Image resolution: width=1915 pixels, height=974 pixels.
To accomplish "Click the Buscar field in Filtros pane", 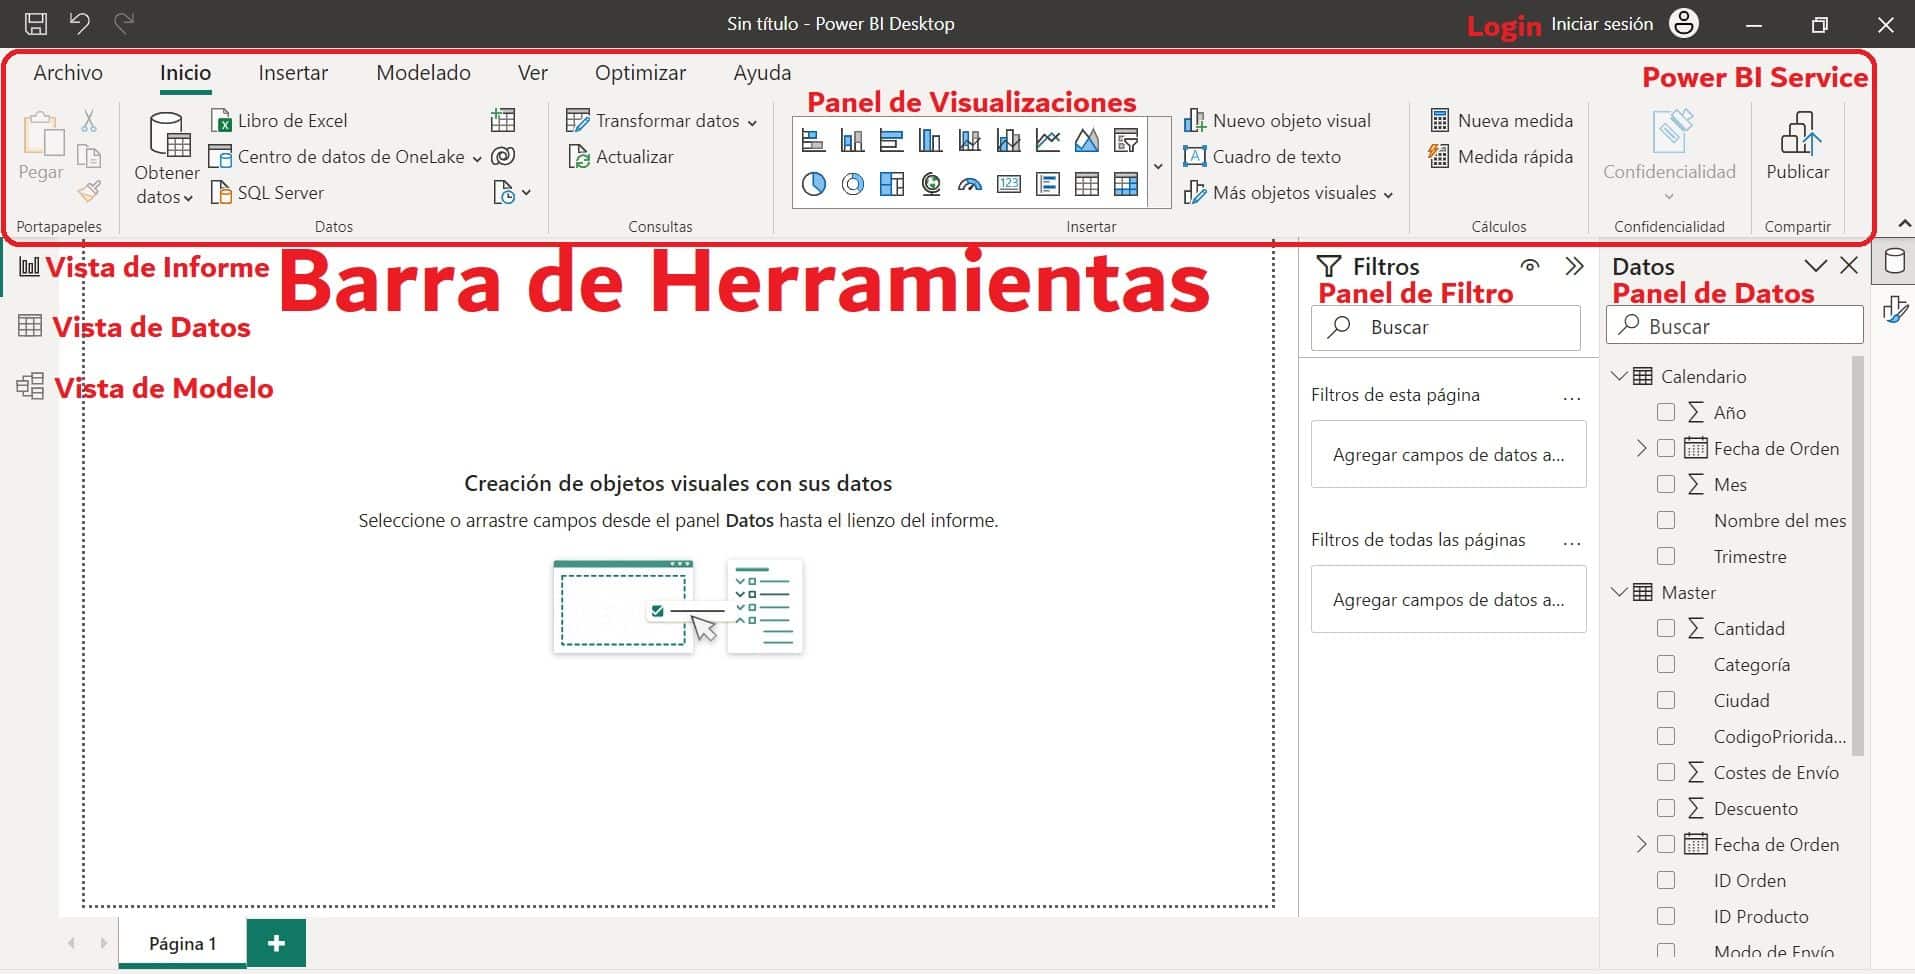I will coord(1446,327).
